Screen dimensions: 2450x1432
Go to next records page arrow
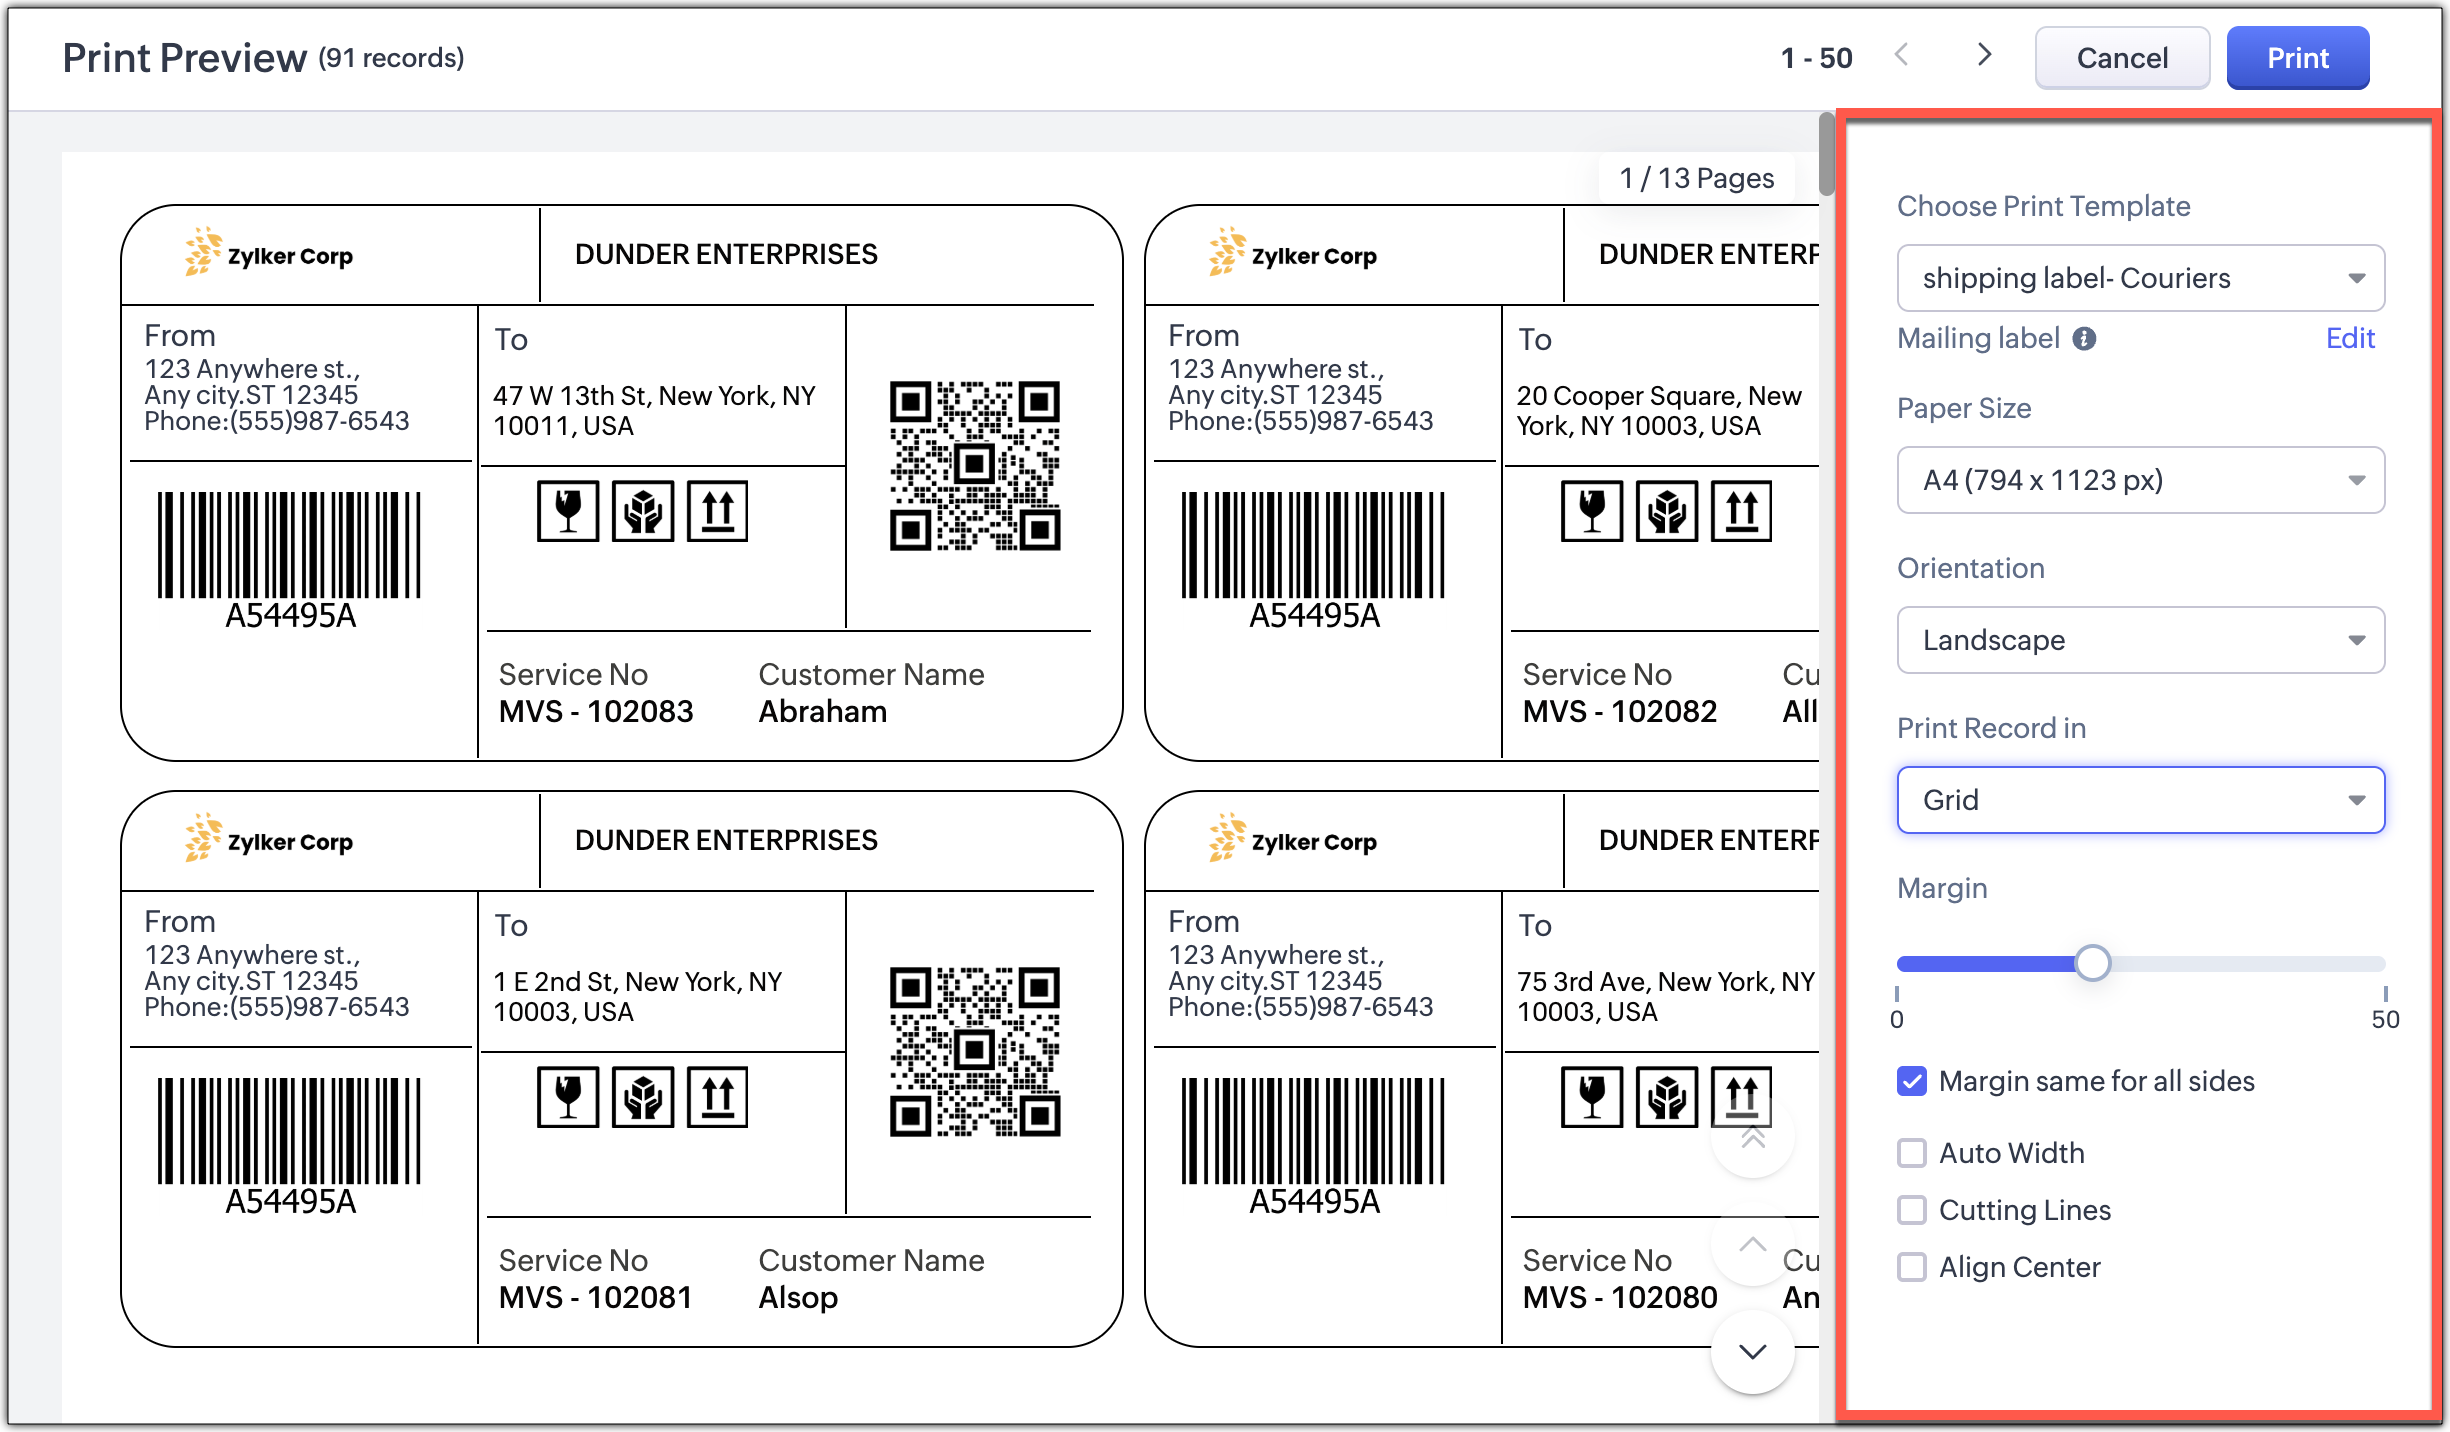click(x=1985, y=56)
